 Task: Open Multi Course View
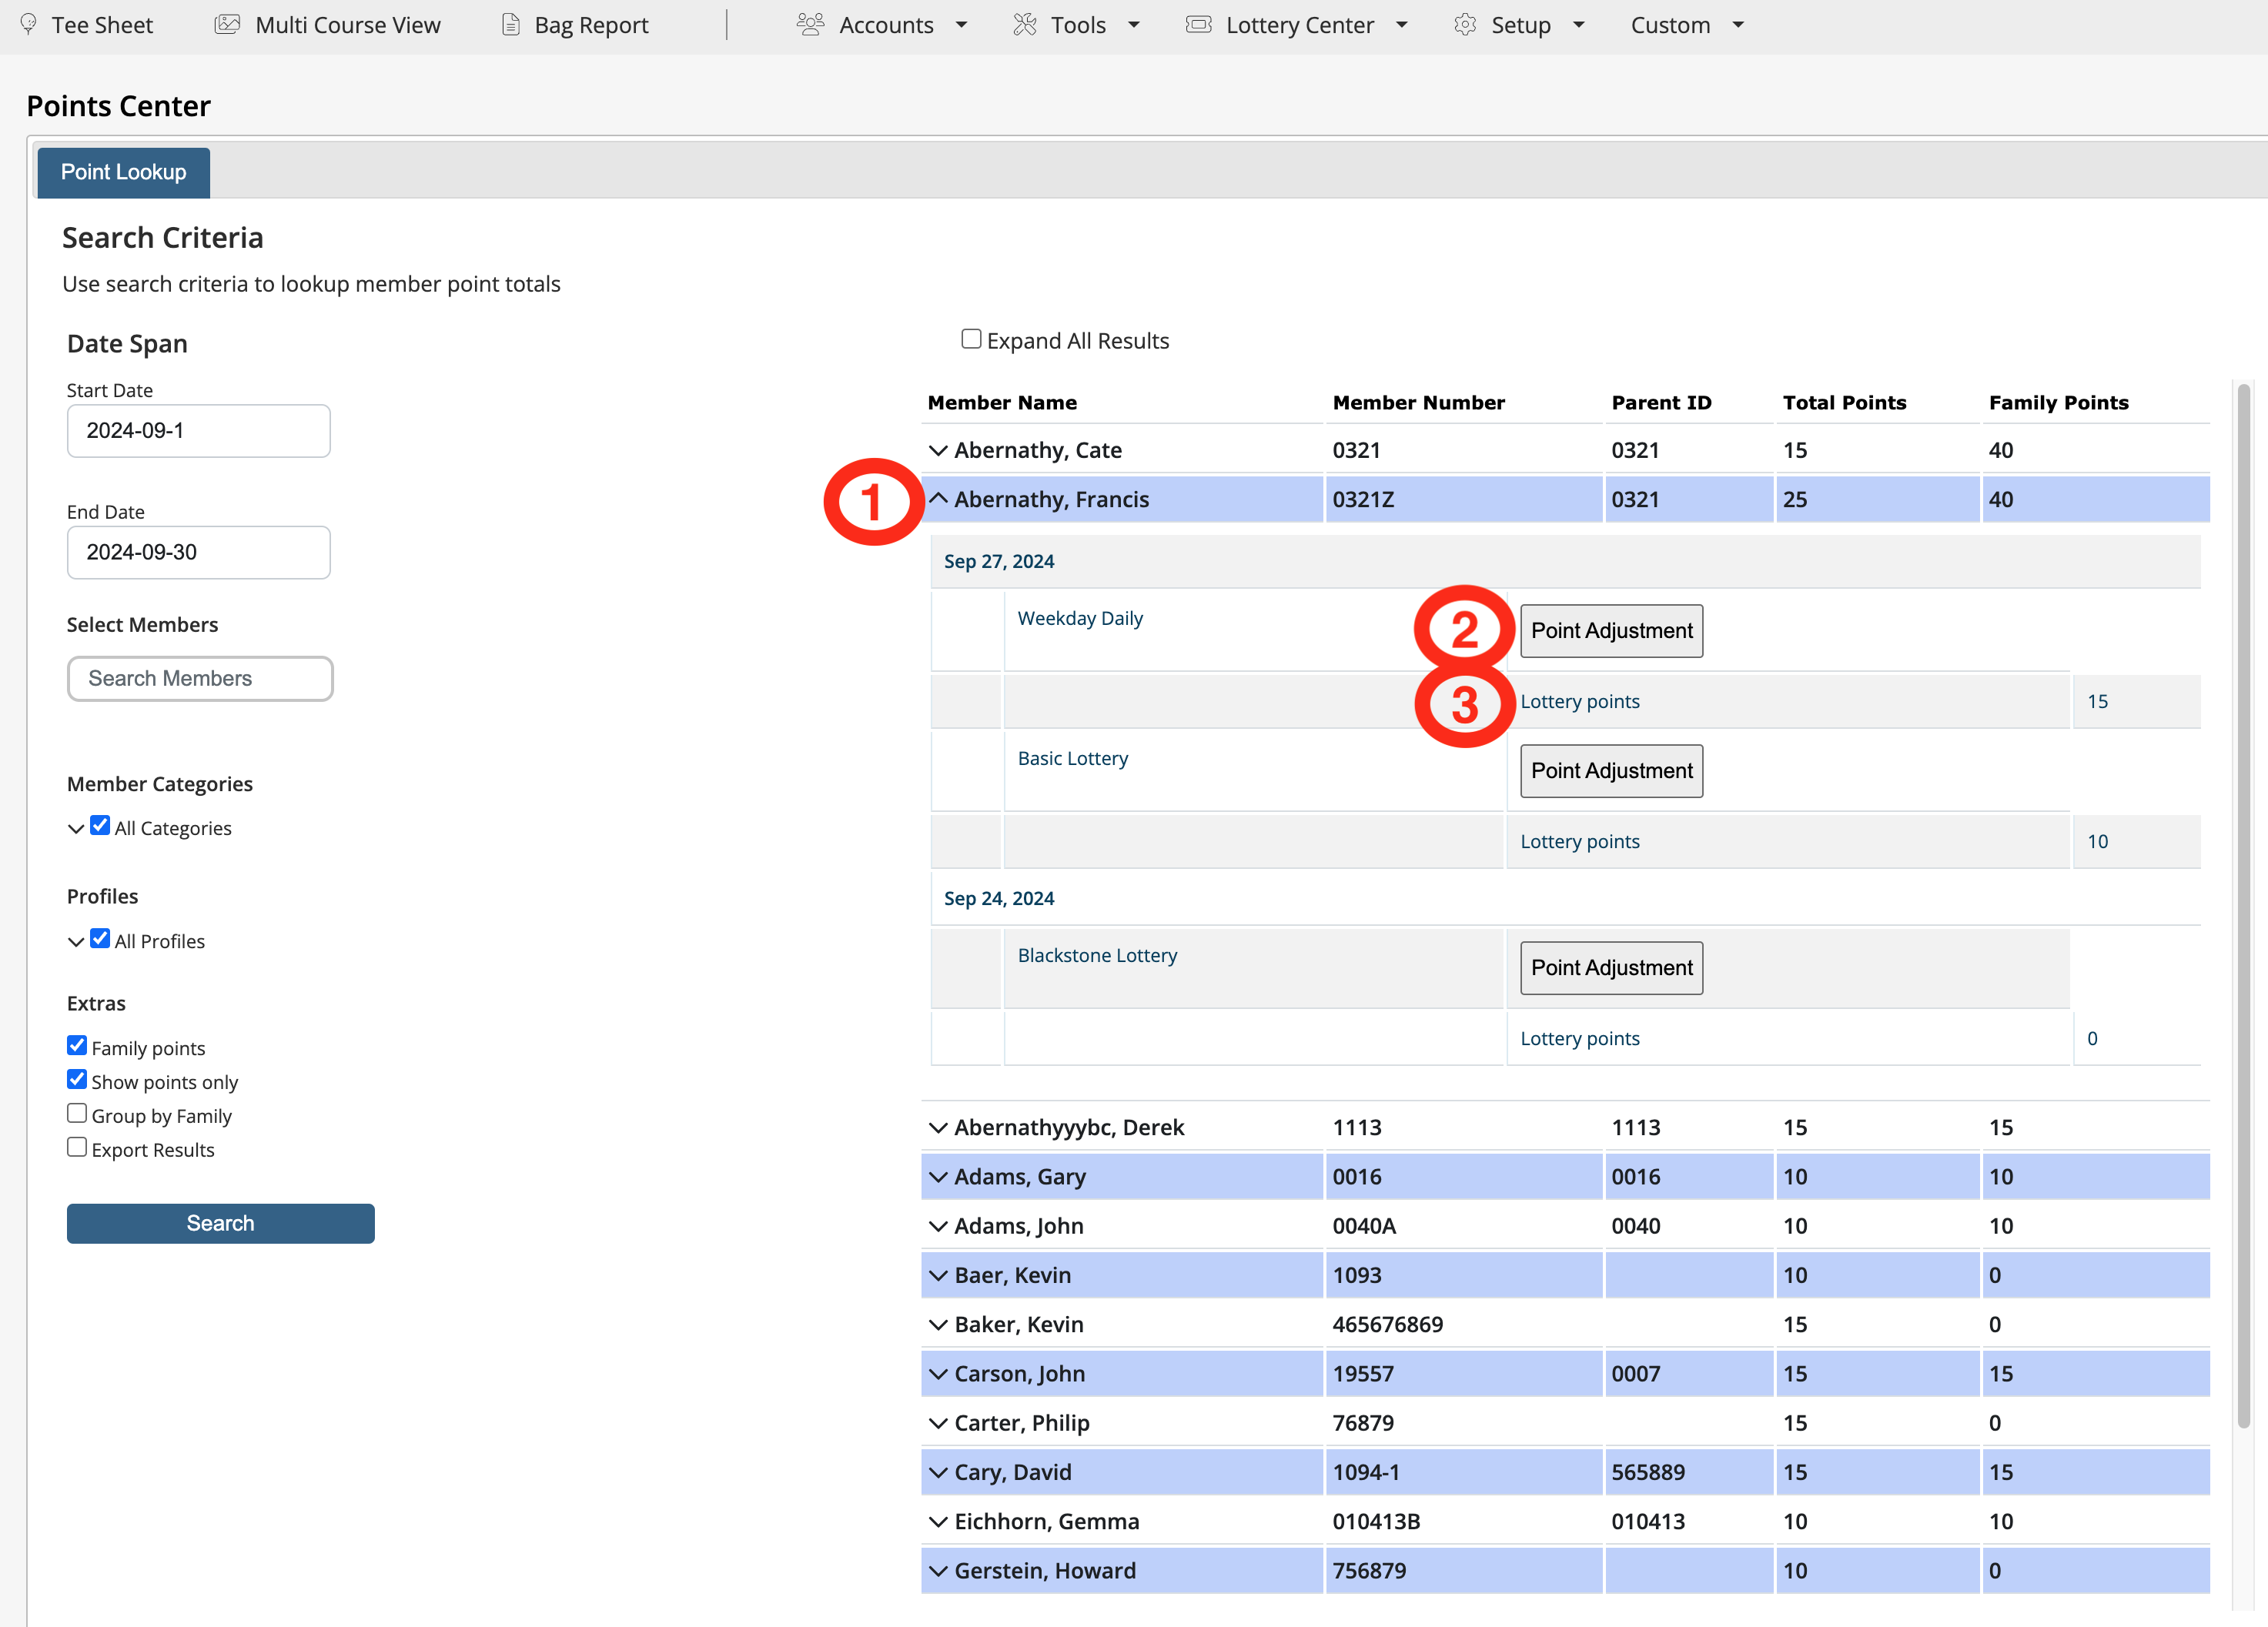pyautogui.click(x=347, y=25)
